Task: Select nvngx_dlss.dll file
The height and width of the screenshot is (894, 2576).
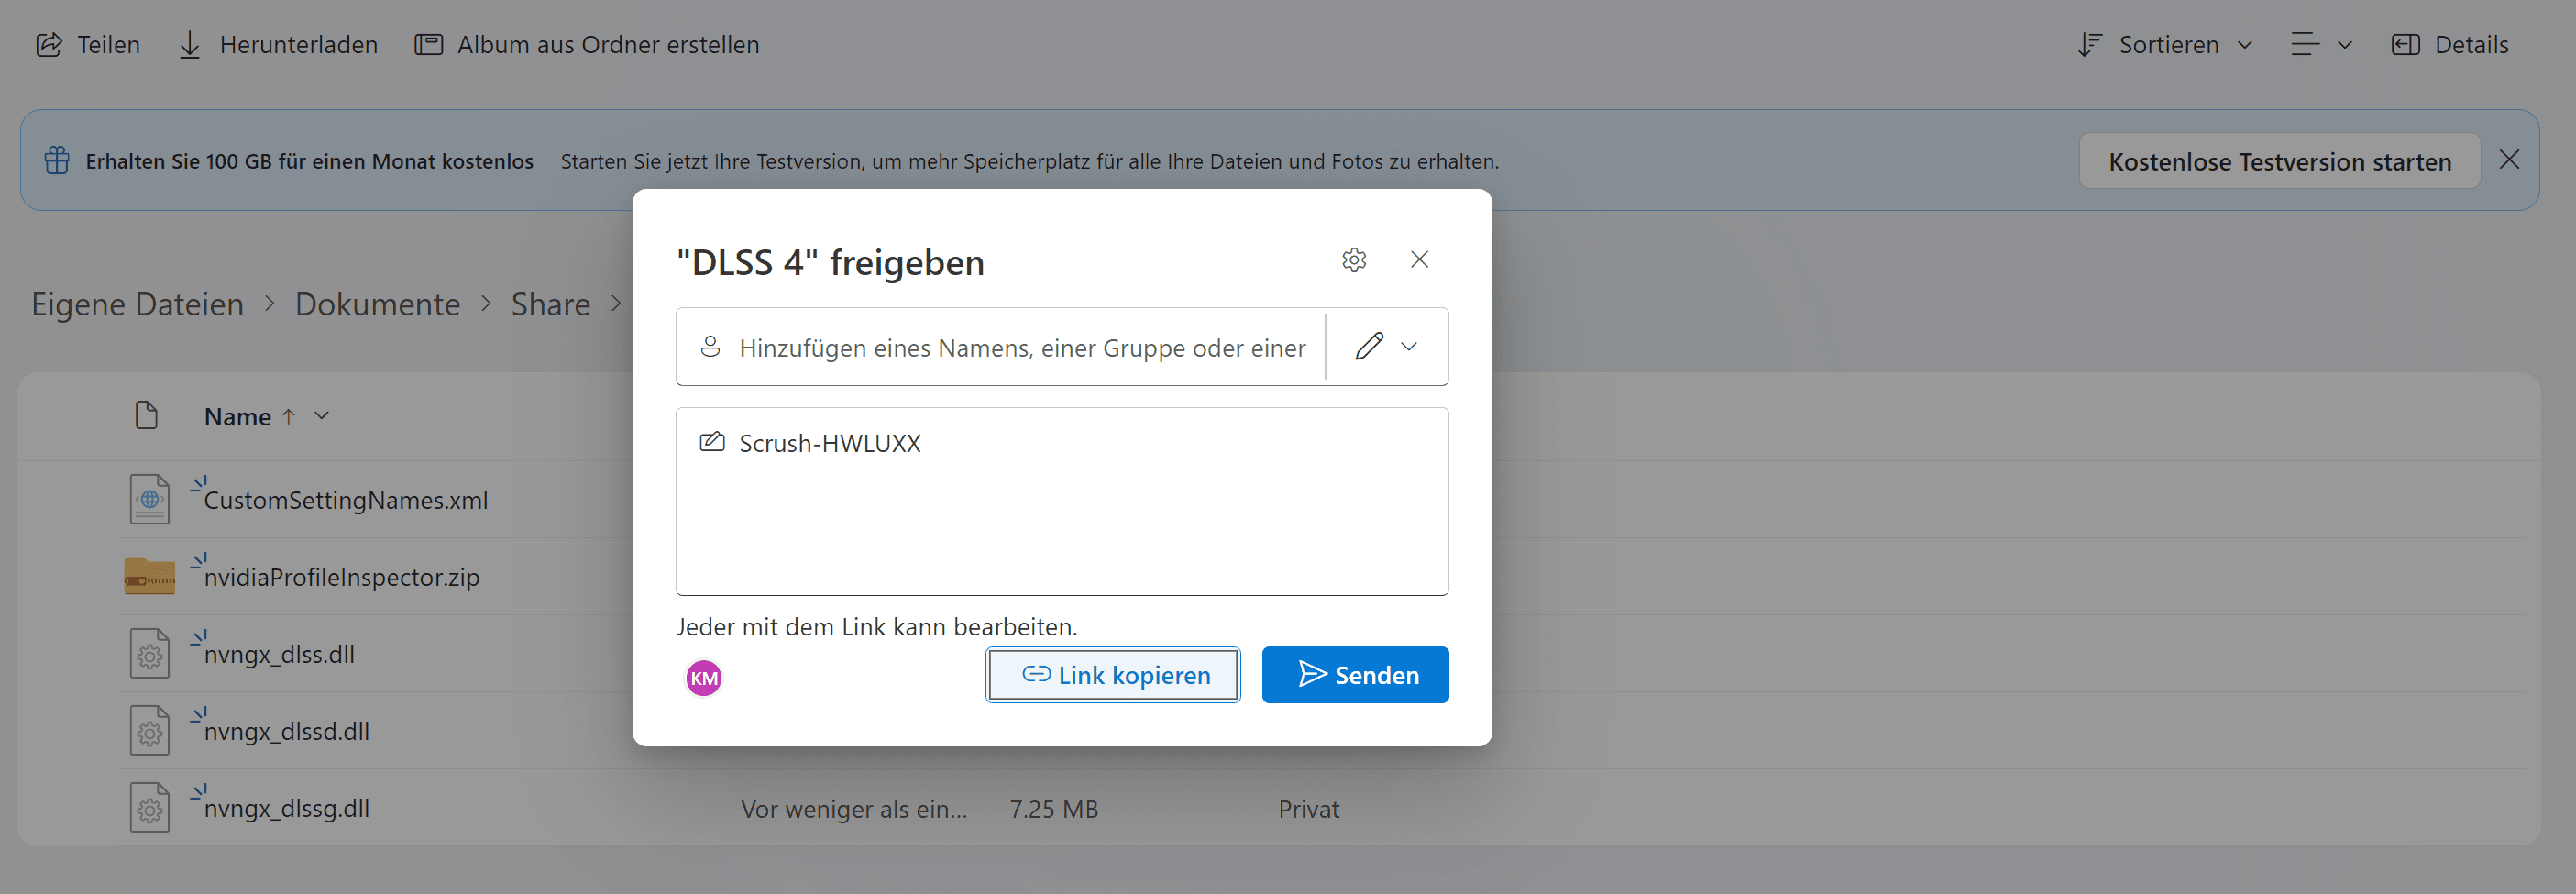Action: pyautogui.click(x=279, y=654)
